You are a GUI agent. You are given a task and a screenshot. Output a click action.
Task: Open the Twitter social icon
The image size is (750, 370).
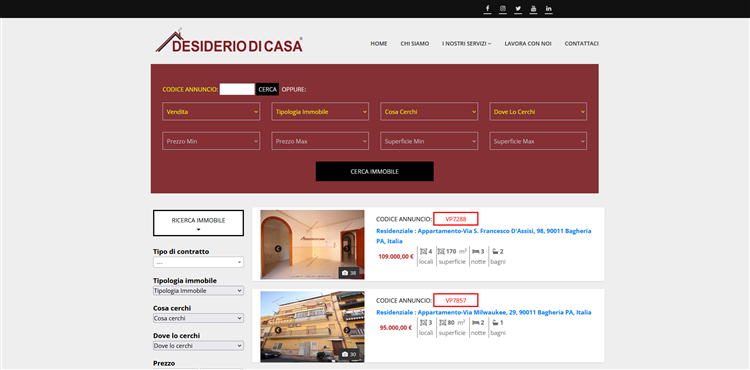pos(518,9)
